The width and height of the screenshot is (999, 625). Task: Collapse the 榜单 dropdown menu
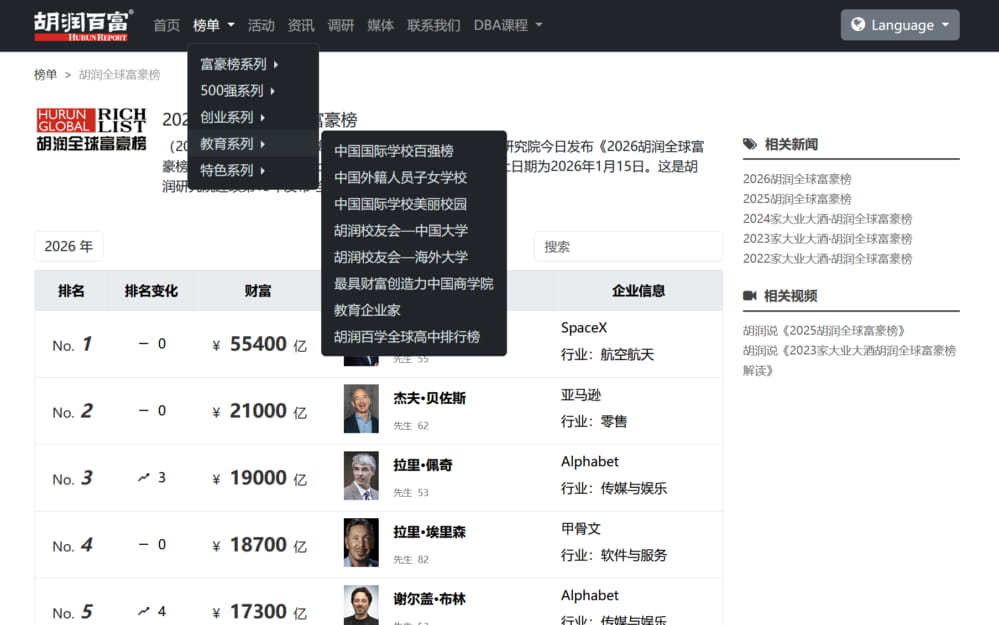(x=213, y=25)
